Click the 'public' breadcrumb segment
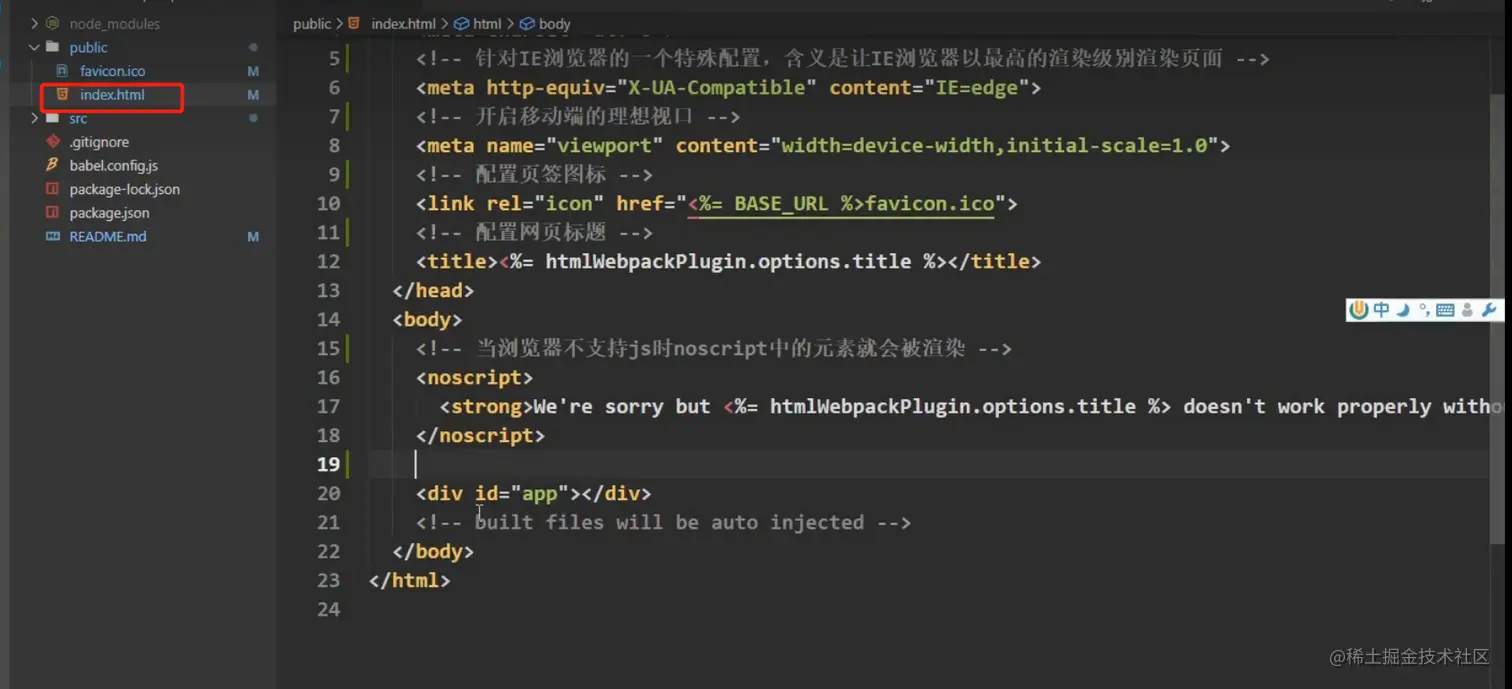The width and height of the screenshot is (1512, 689). click(x=312, y=24)
